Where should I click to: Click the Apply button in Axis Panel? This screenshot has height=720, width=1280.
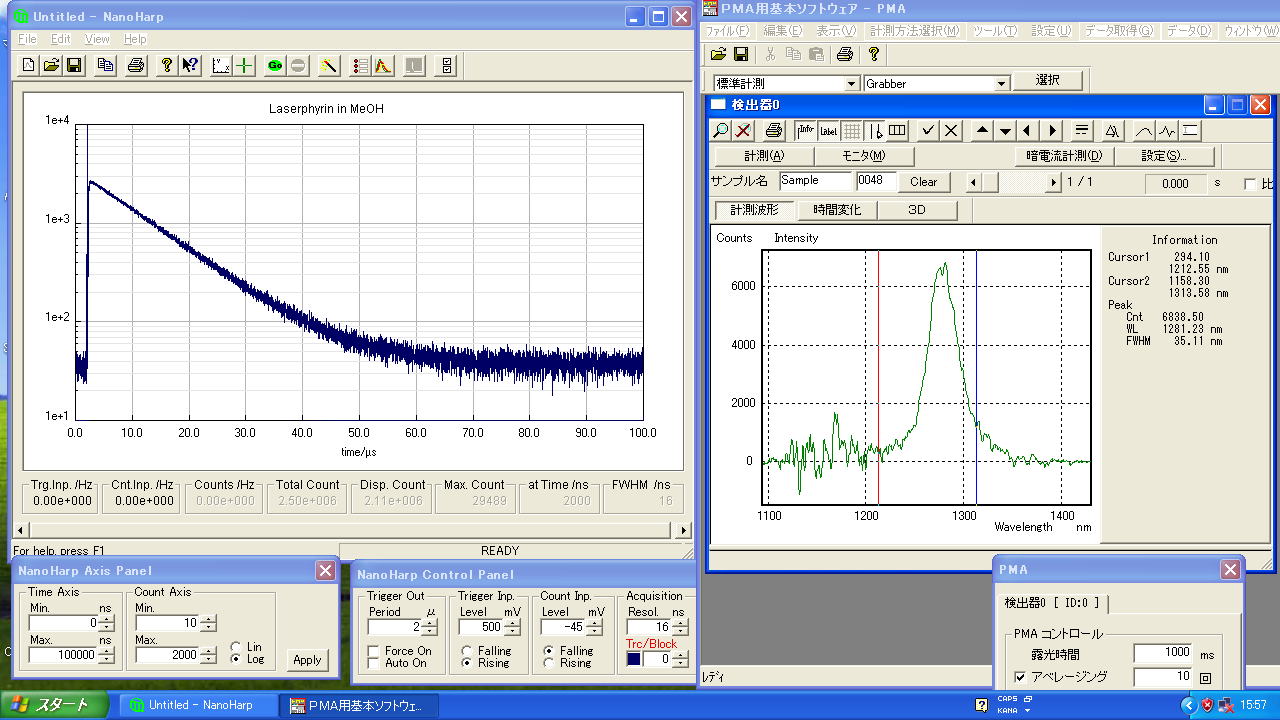click(x=307, y=660)
